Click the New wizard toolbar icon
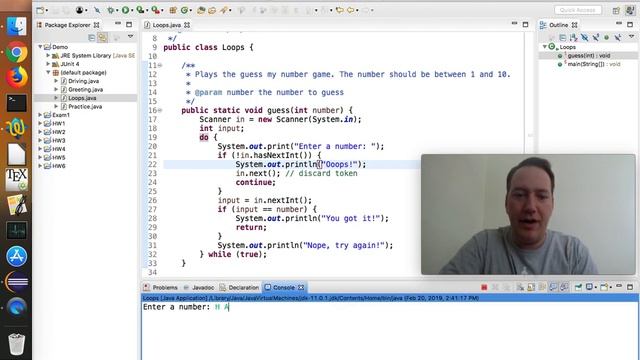 click(x=40, y=10)
